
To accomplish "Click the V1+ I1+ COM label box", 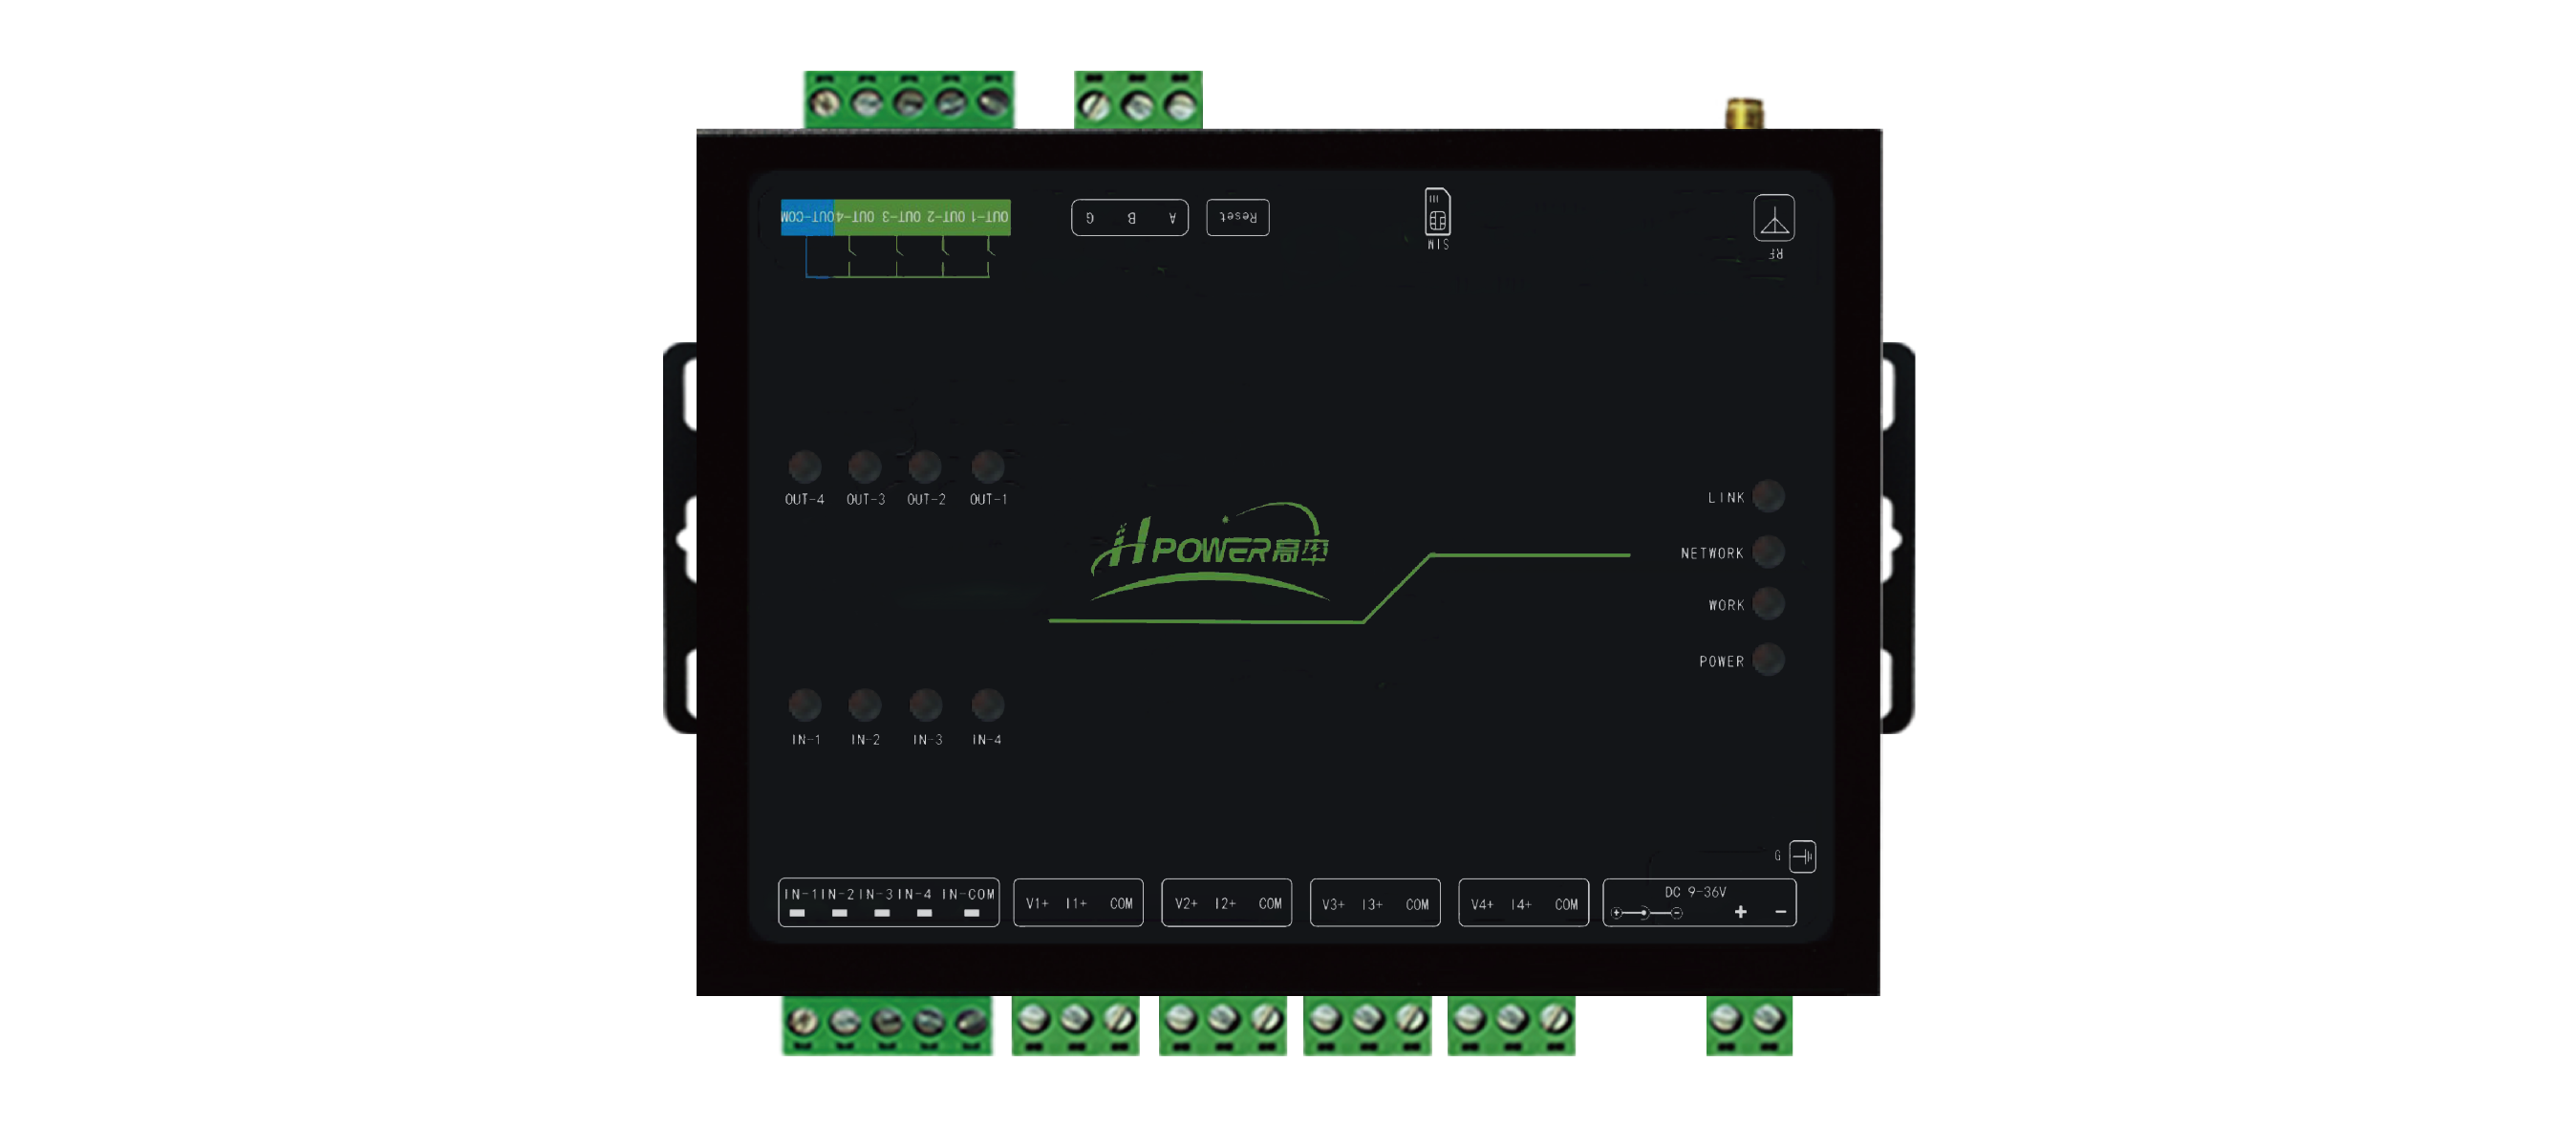I will pos(1078,903).
